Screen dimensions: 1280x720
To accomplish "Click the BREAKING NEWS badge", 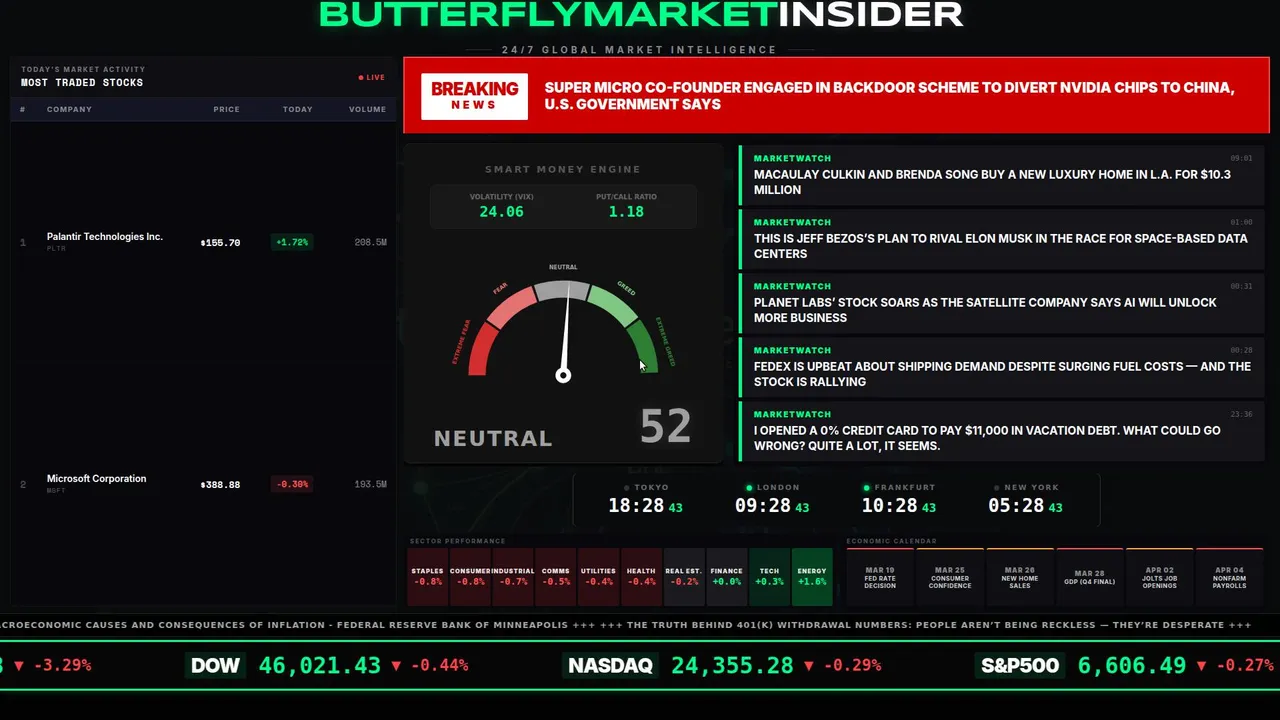I will point(474,97).
